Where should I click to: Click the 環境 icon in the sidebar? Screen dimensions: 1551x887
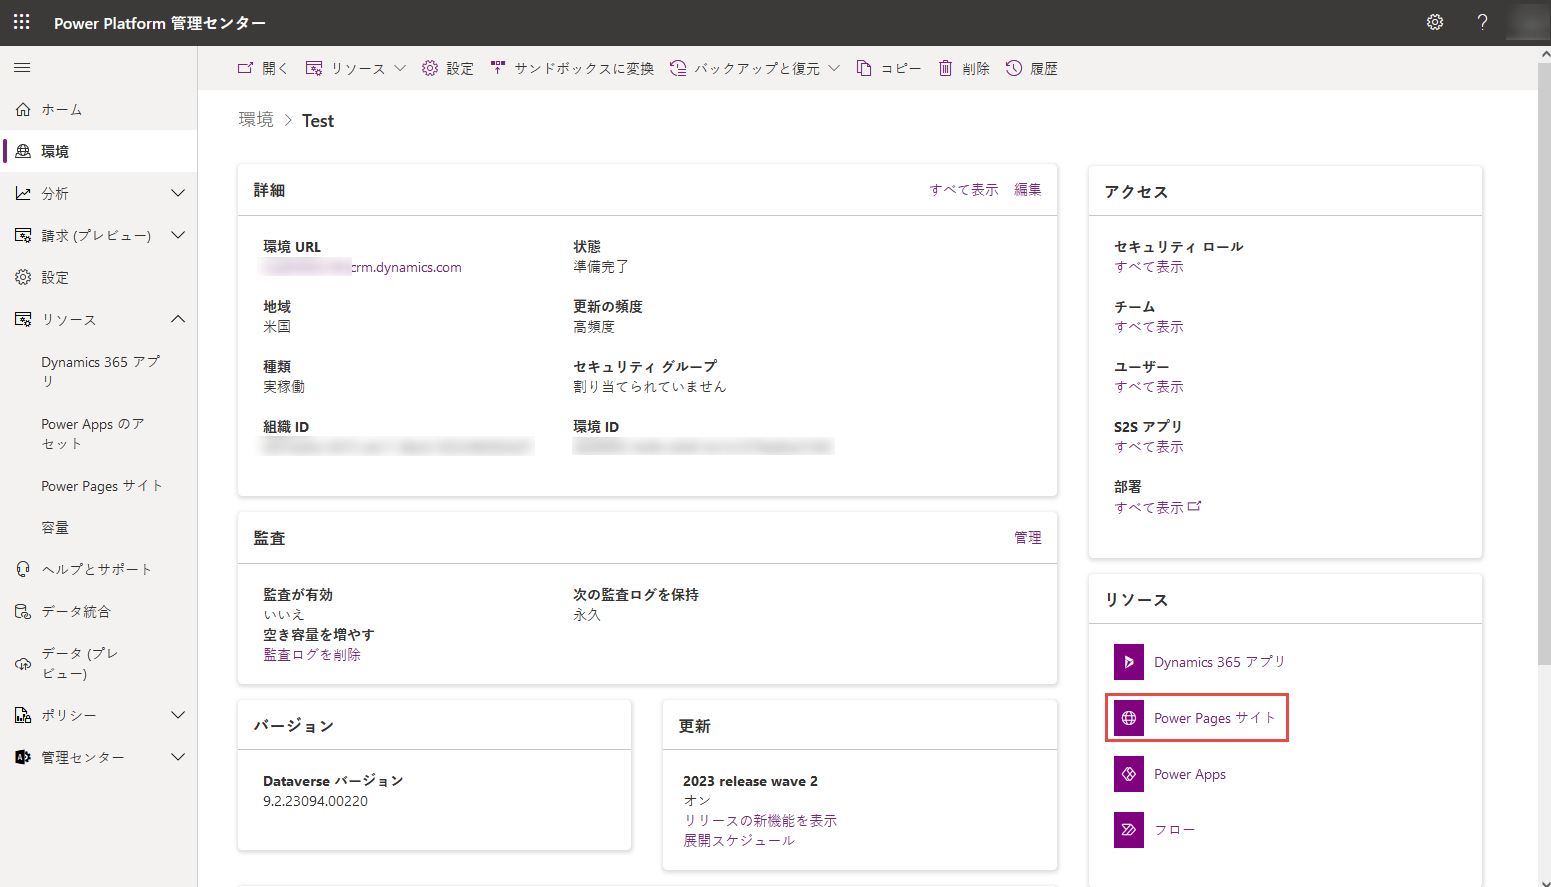coord(23,152)
